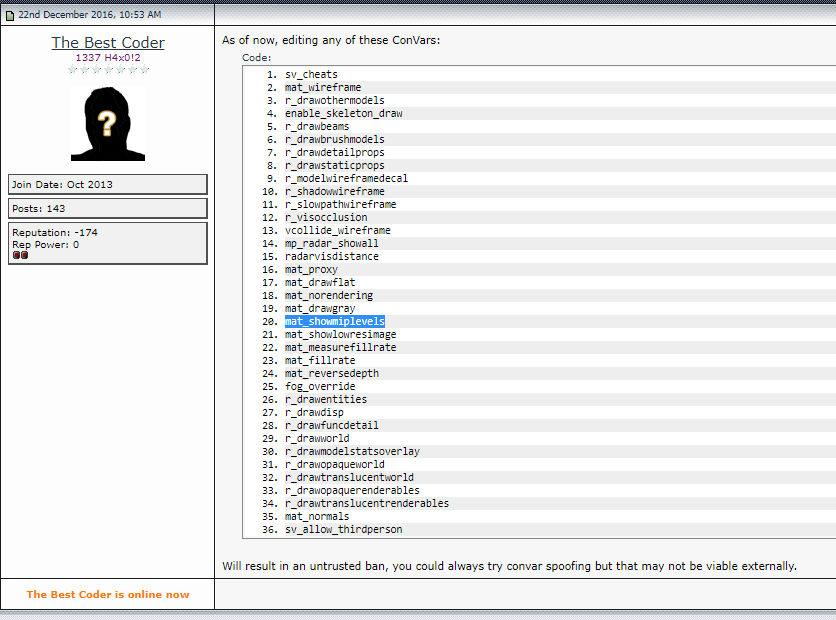
Task: Click code line r_visocclusion
Action: (x=326, y=218)
